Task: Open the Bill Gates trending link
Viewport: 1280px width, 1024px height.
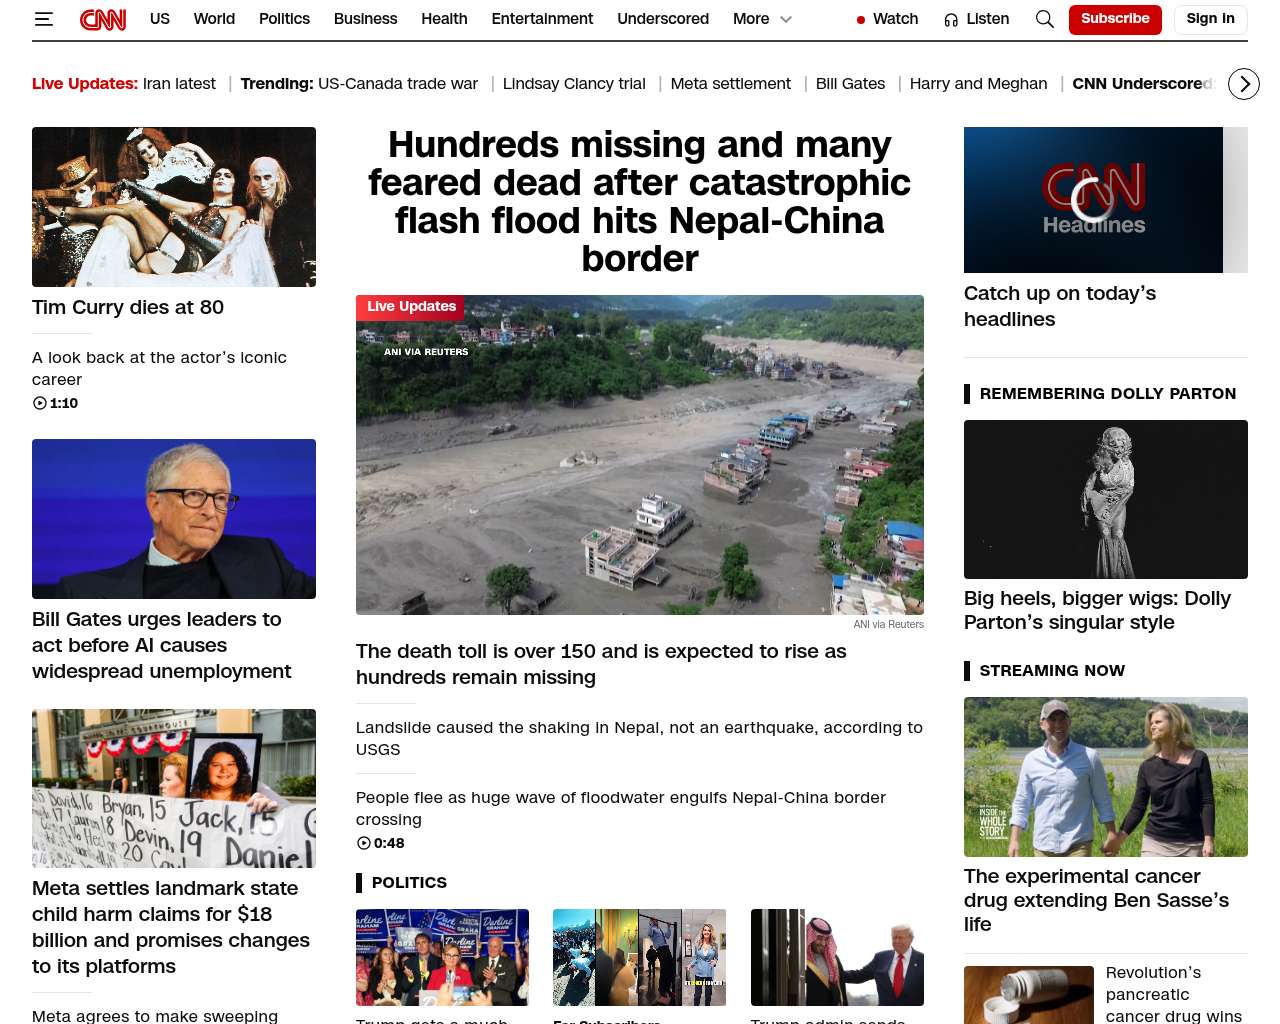Action: (x=850, y=84)
